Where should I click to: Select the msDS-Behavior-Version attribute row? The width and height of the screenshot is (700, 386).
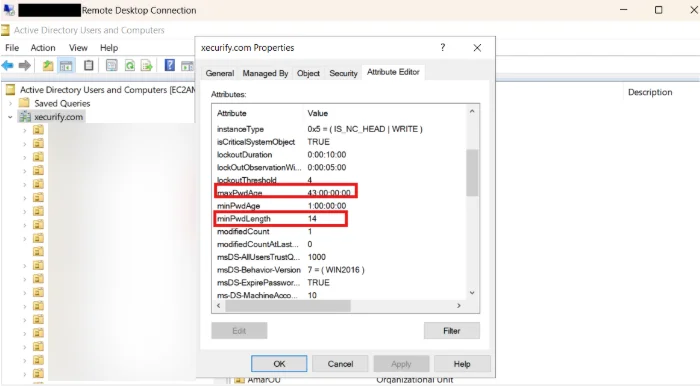point(340,270)
